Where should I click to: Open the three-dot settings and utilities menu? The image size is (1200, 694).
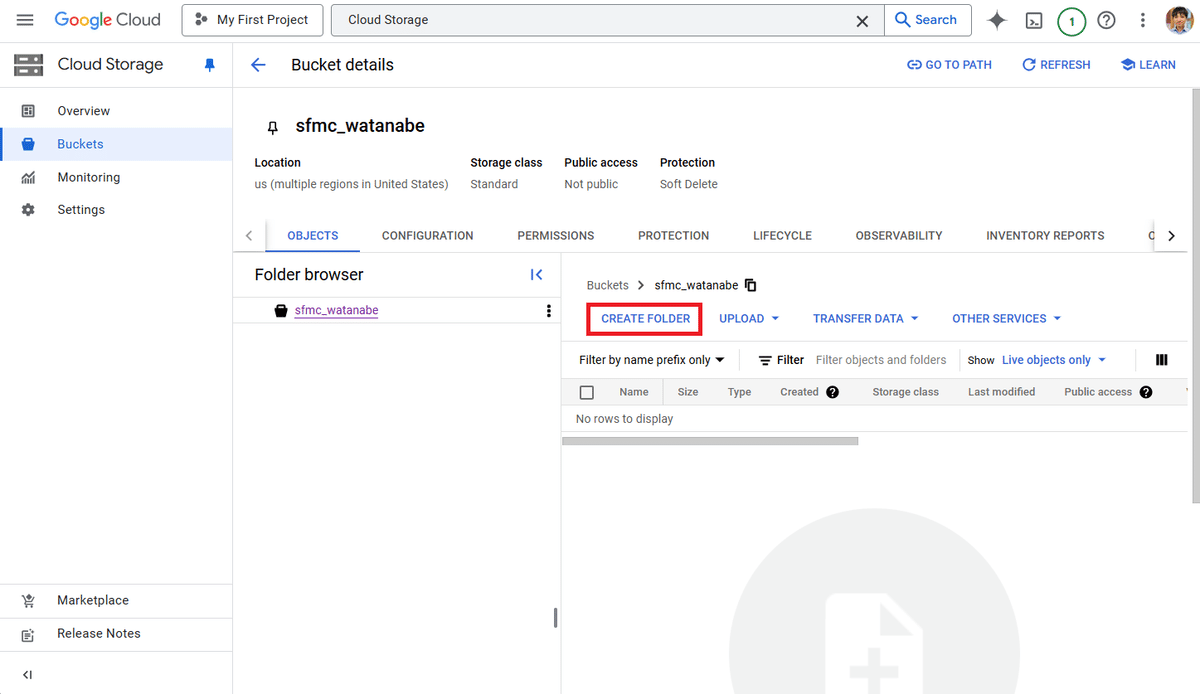[x=1143, y=20]
